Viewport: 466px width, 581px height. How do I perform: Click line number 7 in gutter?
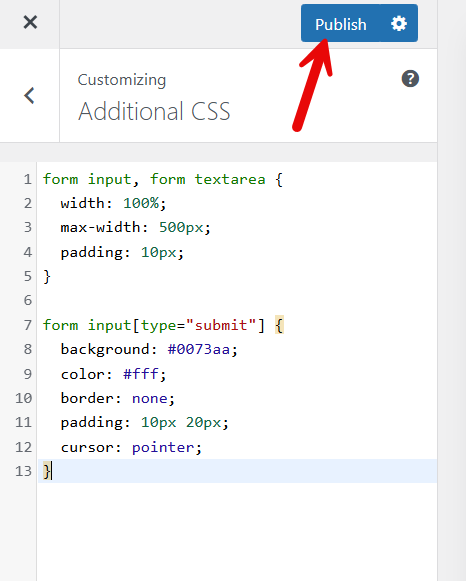28,325
